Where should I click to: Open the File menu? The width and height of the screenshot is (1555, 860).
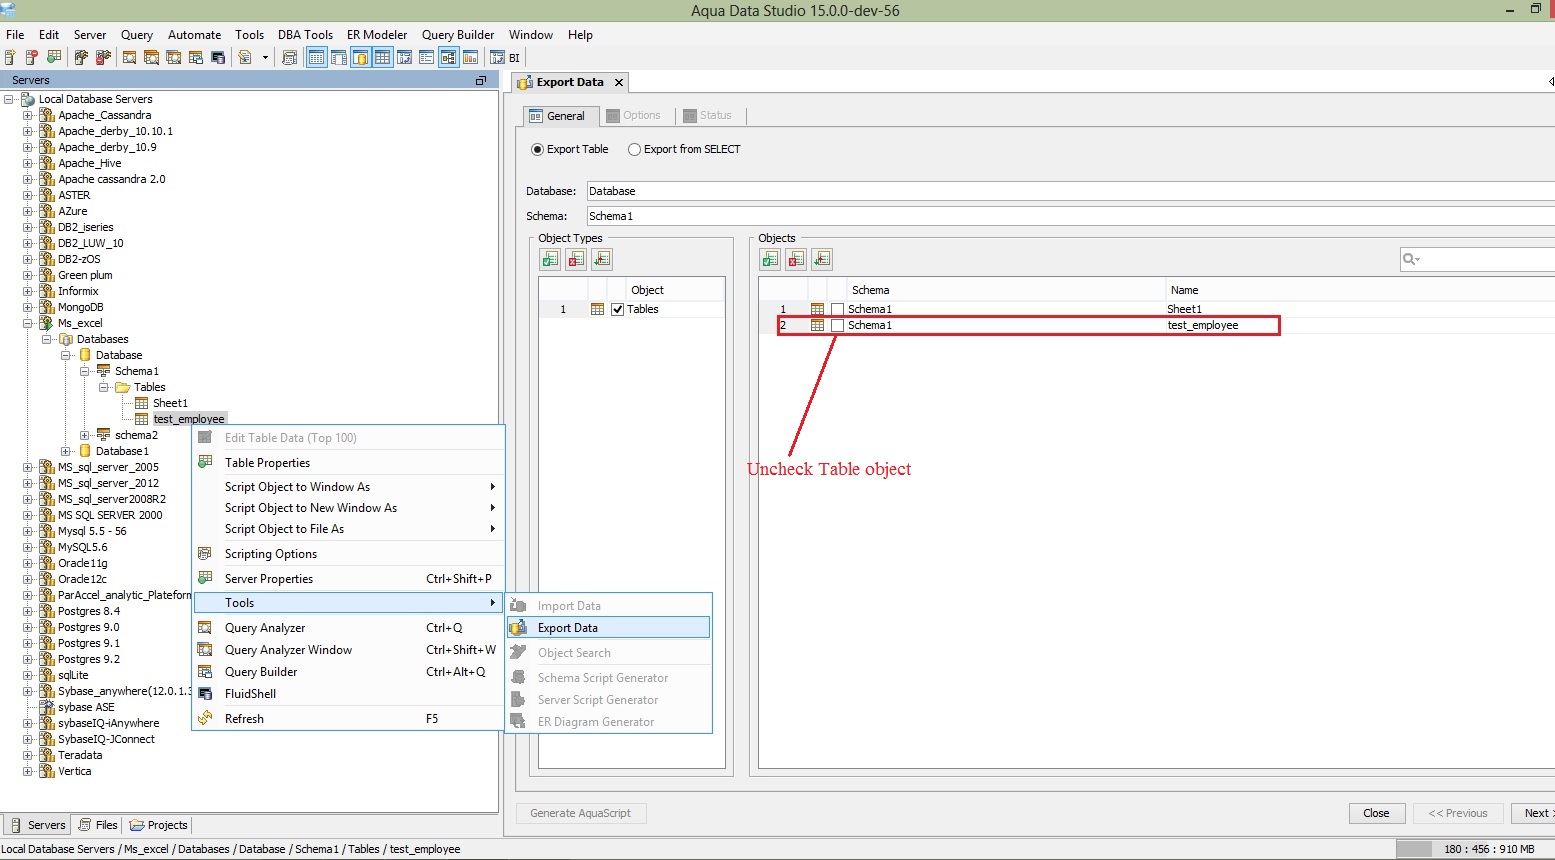click(x=15, y=34)
